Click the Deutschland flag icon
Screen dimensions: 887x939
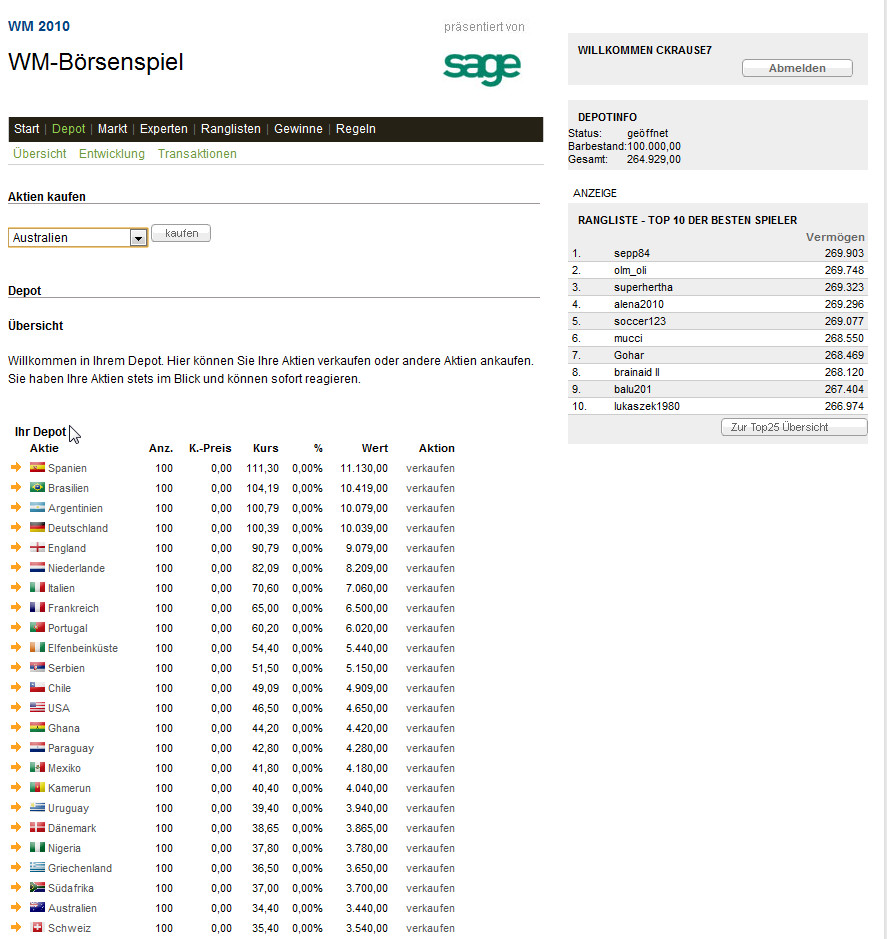pyautogui.click(x=37, y=528)
